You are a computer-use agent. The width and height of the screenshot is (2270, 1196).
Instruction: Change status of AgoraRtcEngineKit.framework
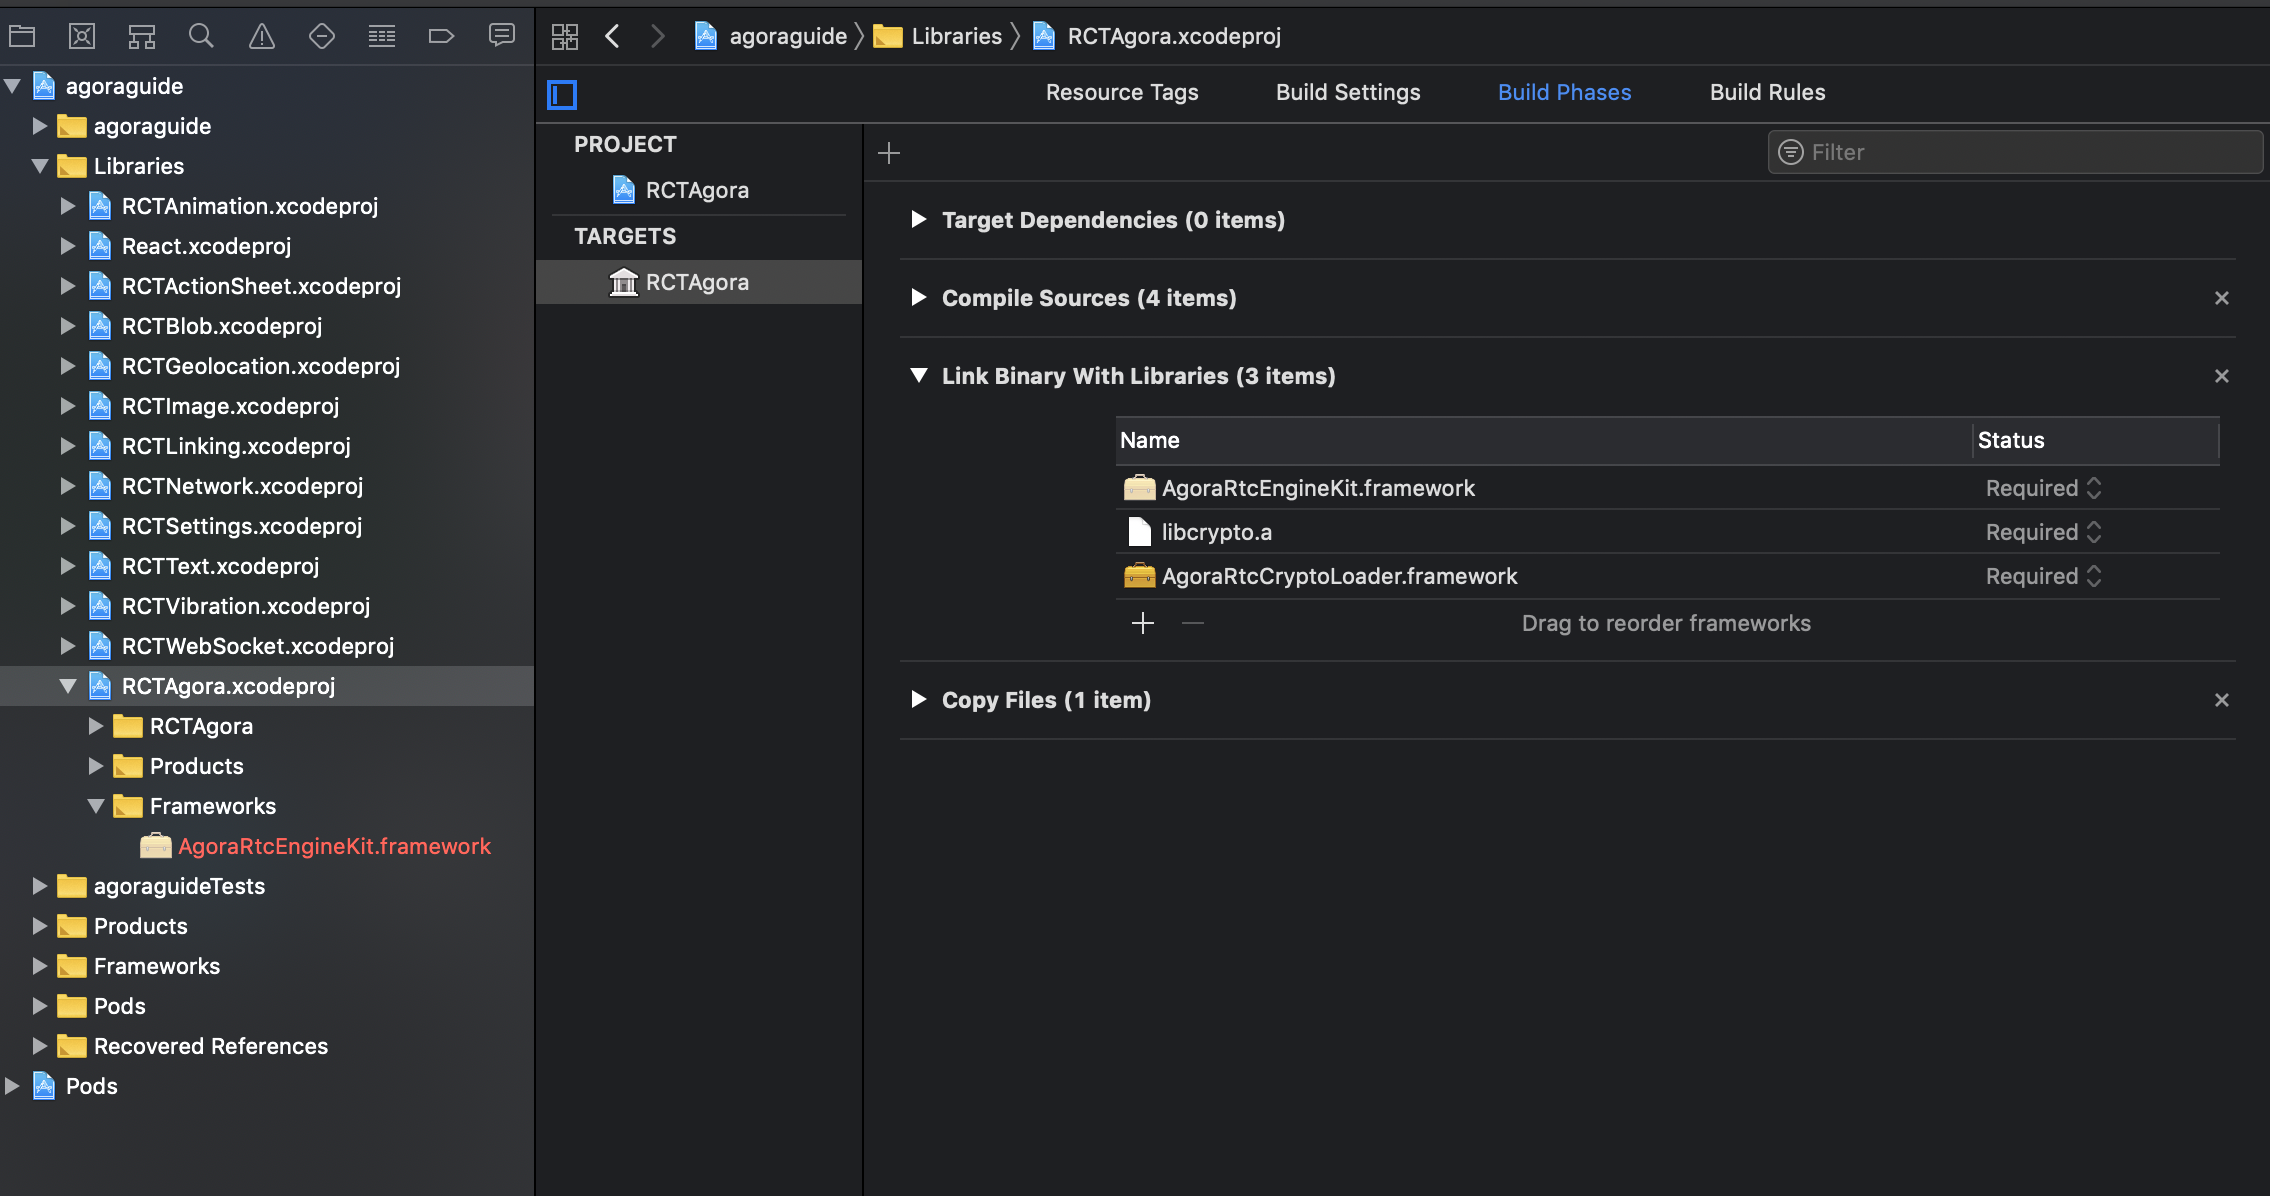click(x=2043, y=488)
